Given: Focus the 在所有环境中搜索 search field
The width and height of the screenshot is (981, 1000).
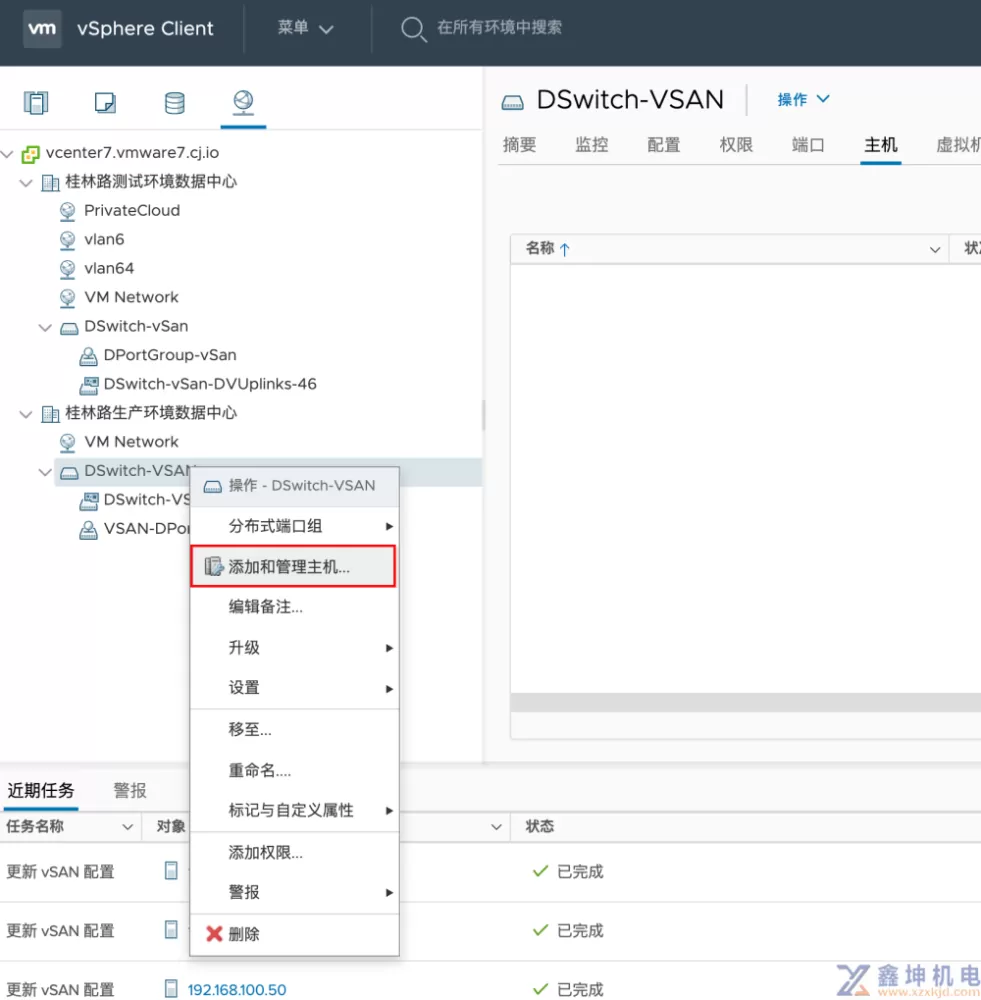Looking at the screenshot, I should coord(499,28).
